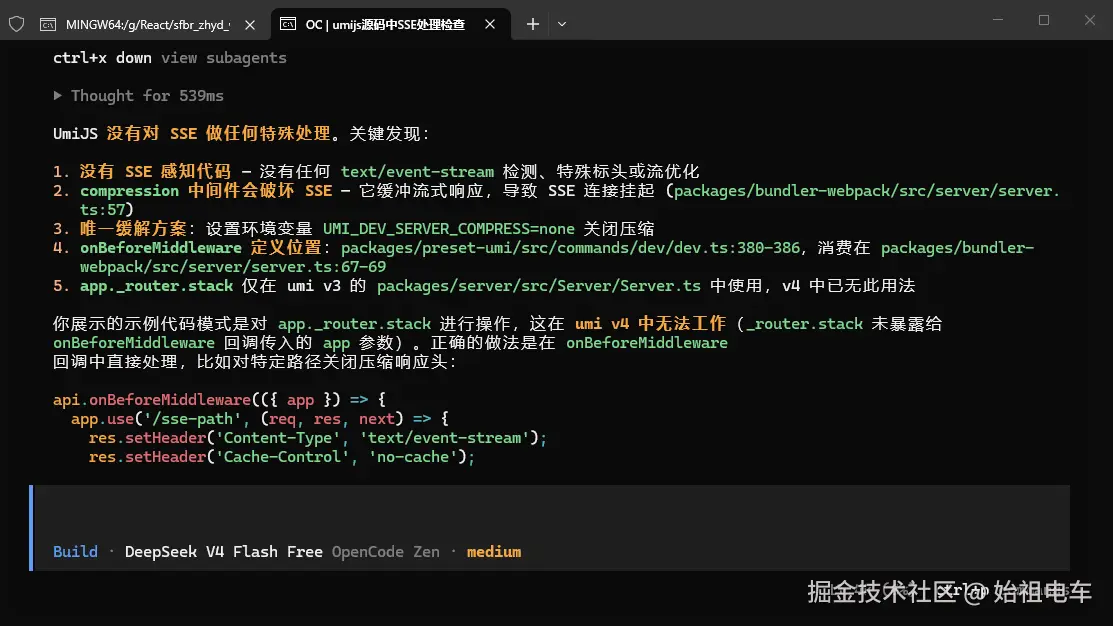Click the 'DeepSeek V4 Flash Free' model label

click(x=224, y=551)
